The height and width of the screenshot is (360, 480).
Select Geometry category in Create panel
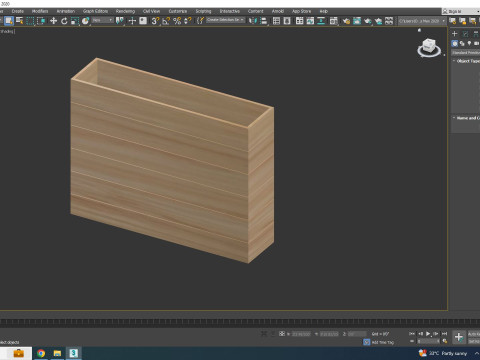click(455, 44)
